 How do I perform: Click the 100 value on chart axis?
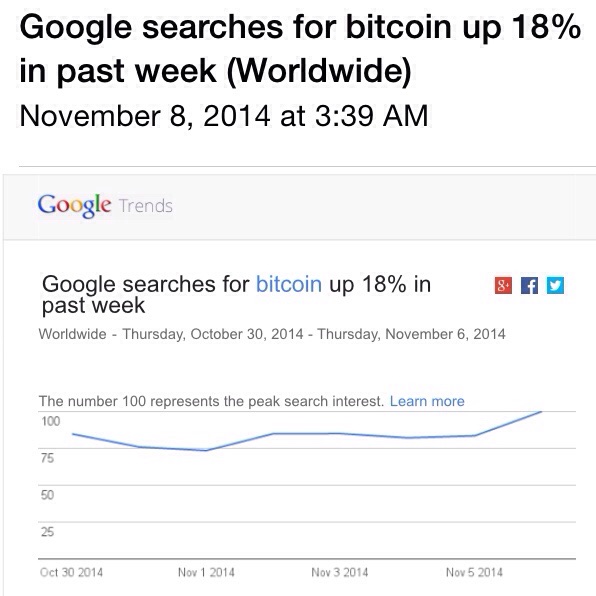(51, 421)
